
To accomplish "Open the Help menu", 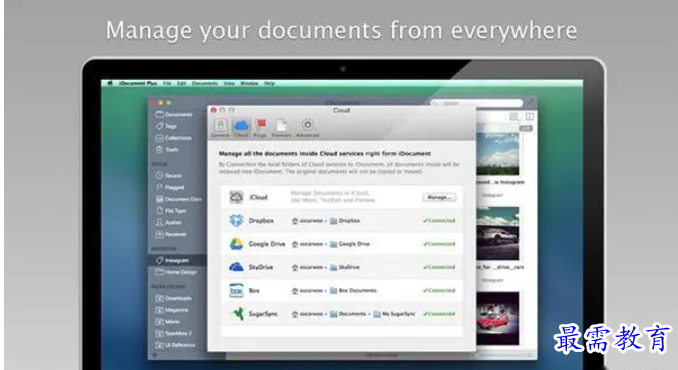I will pos(269,83).
